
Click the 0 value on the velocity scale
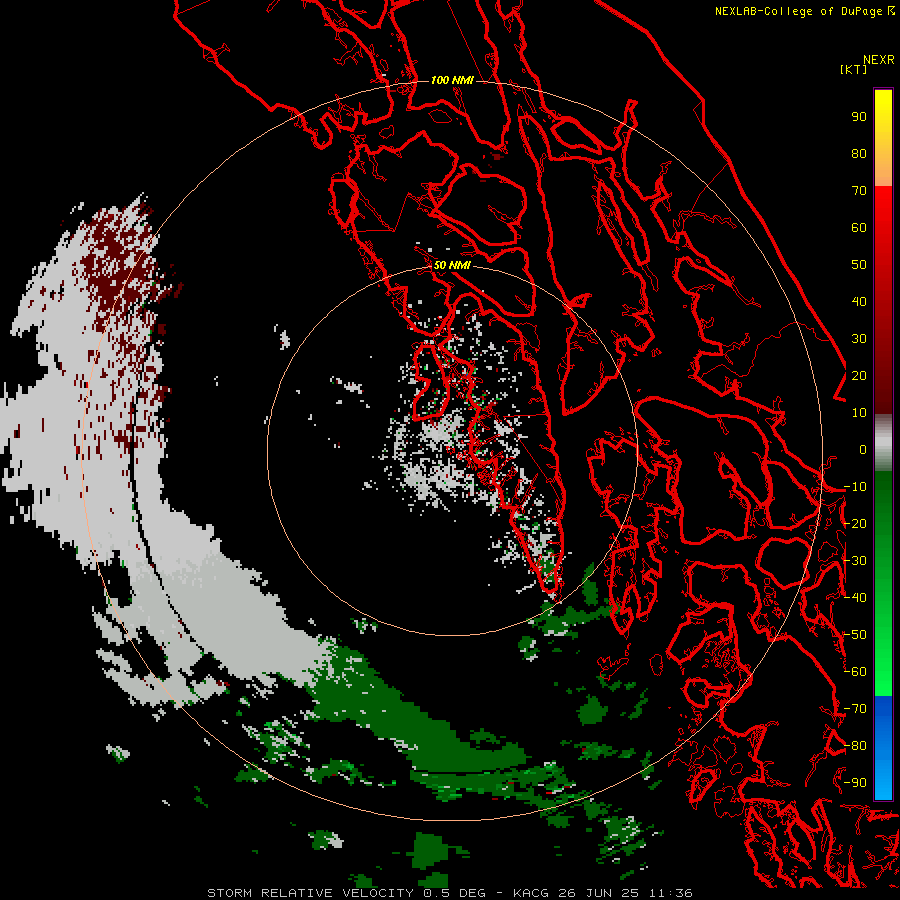point(863,450)
